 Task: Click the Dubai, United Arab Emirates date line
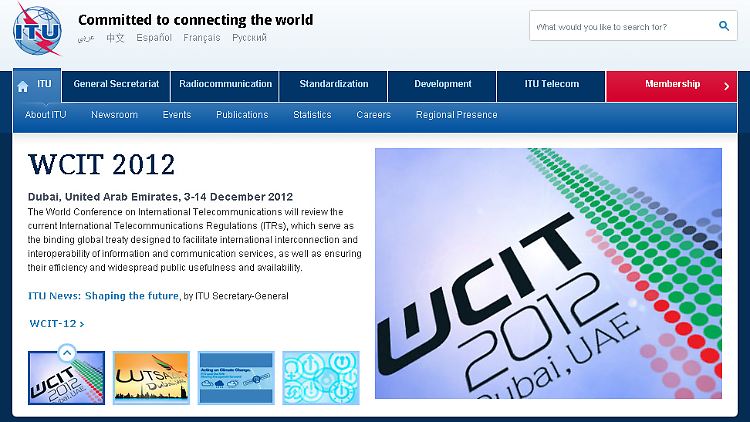pos(160,197)
